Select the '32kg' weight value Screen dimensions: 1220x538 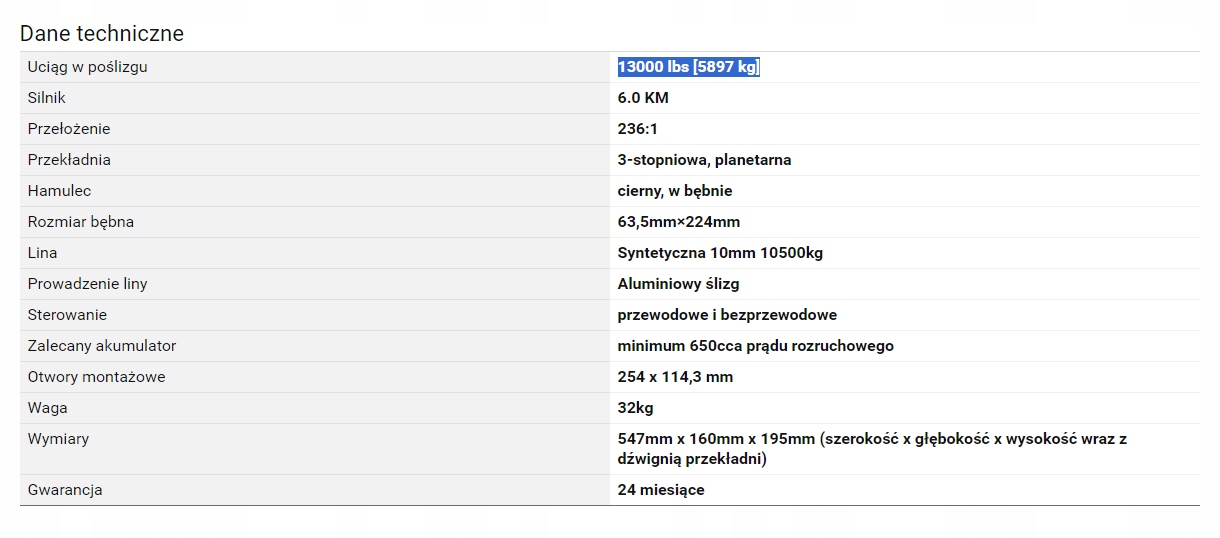636,408
